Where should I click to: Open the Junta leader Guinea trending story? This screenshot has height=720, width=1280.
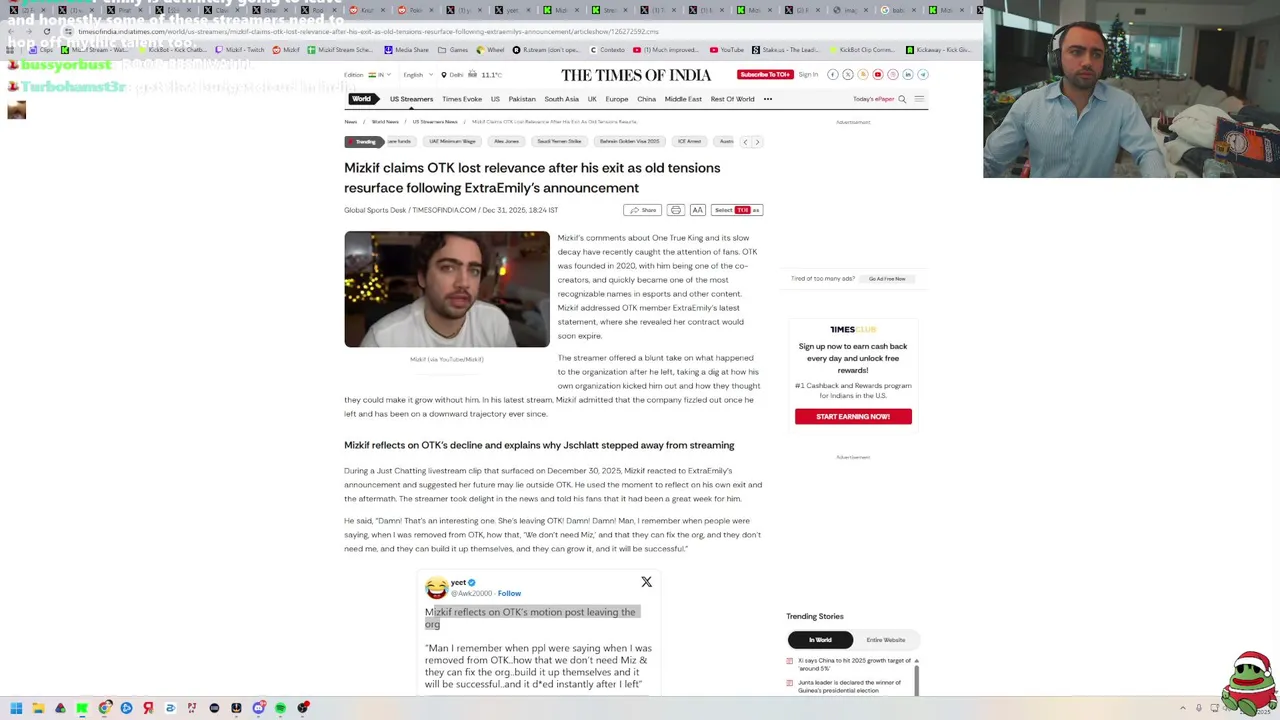(x=849, y=686)
